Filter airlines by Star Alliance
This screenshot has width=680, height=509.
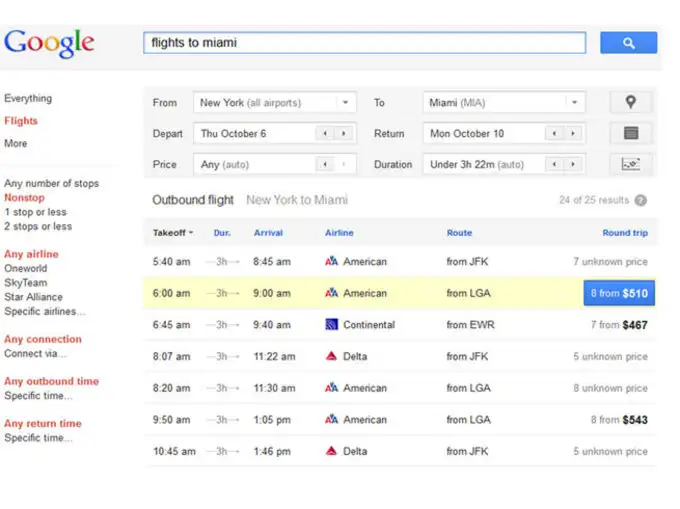click(33, 297)
